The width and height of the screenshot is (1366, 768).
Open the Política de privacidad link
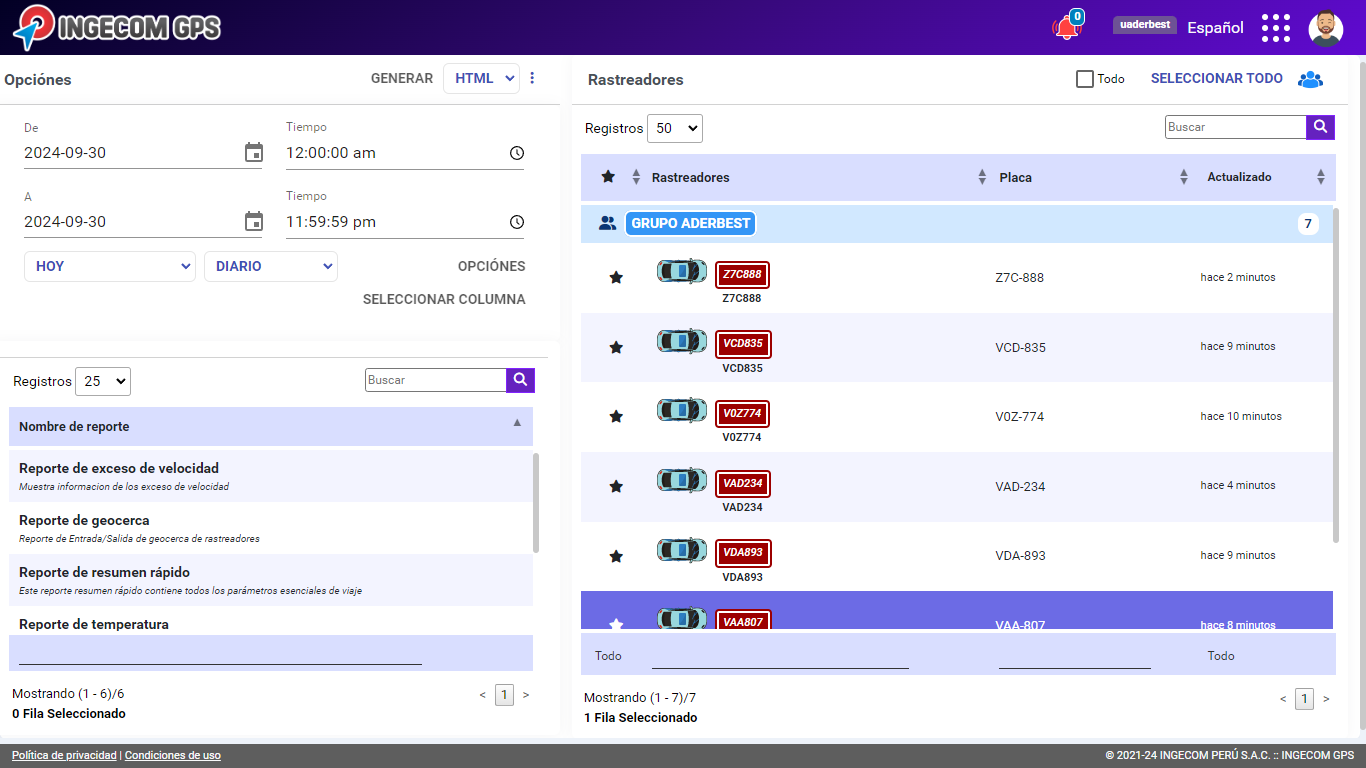[x=64, y=756]
